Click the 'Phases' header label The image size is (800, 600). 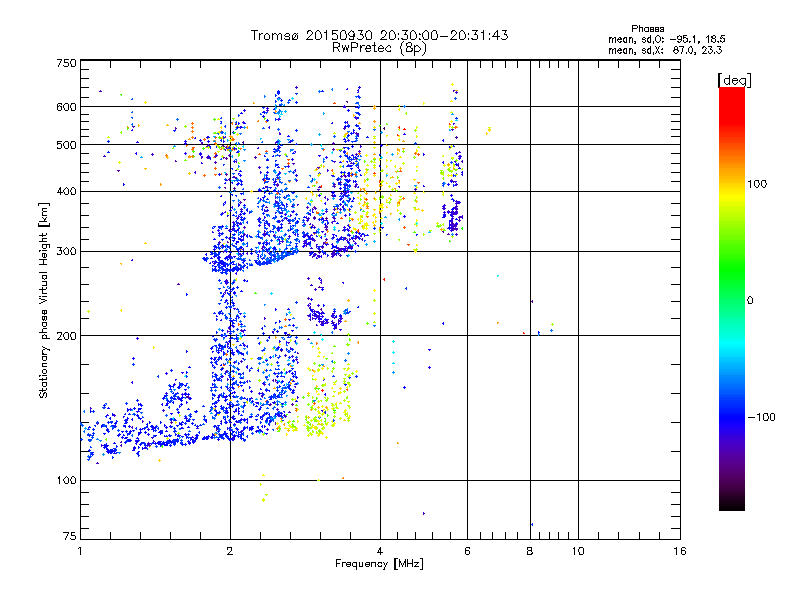click(x=647, y=29)
